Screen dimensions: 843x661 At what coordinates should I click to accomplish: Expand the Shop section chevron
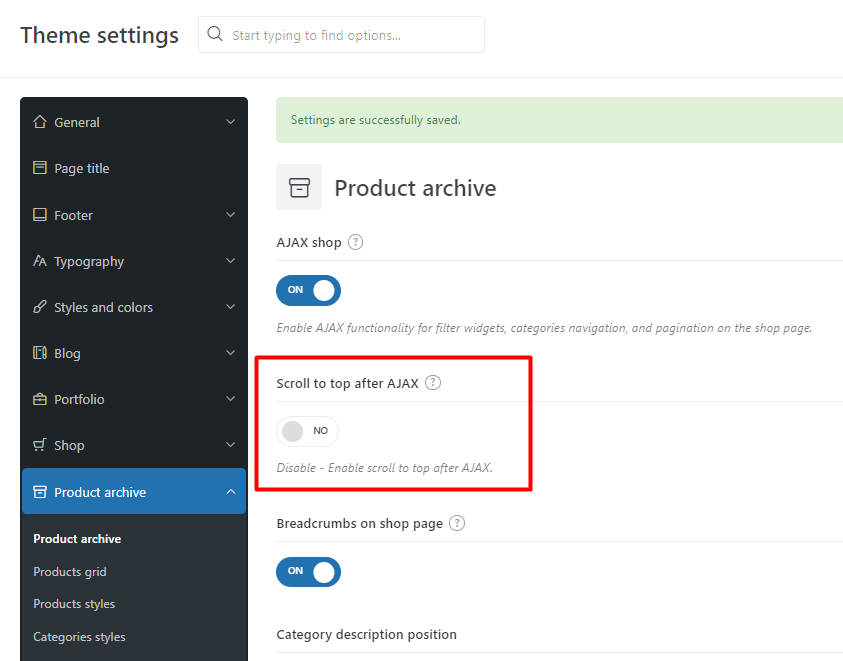click(x=231, y=445)
